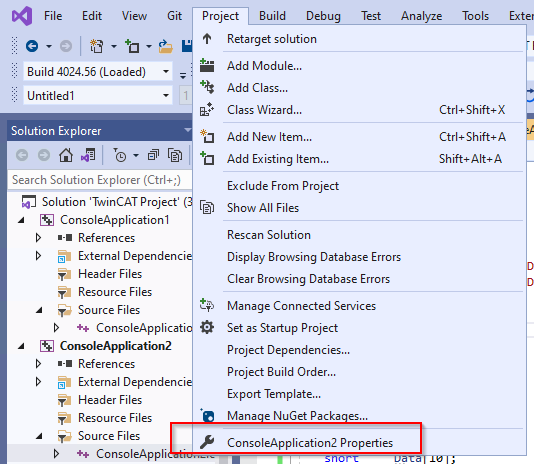Click the Set as Startup Project gear icon
The height and width of the screenshot is (464, 534).
coord(207,328)
